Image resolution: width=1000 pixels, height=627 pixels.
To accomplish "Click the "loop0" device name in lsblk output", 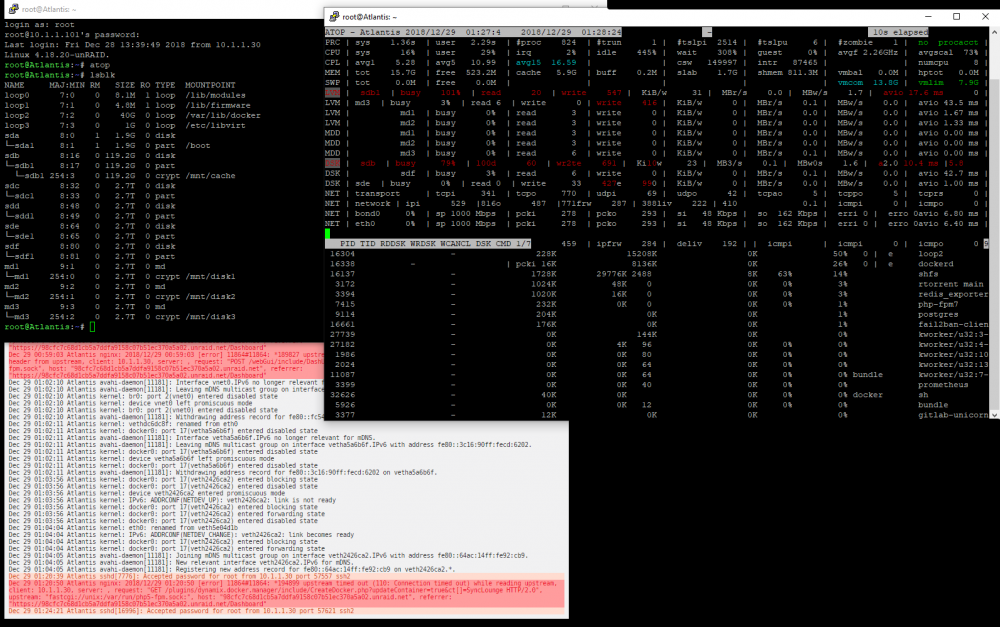I will point(17,95).
